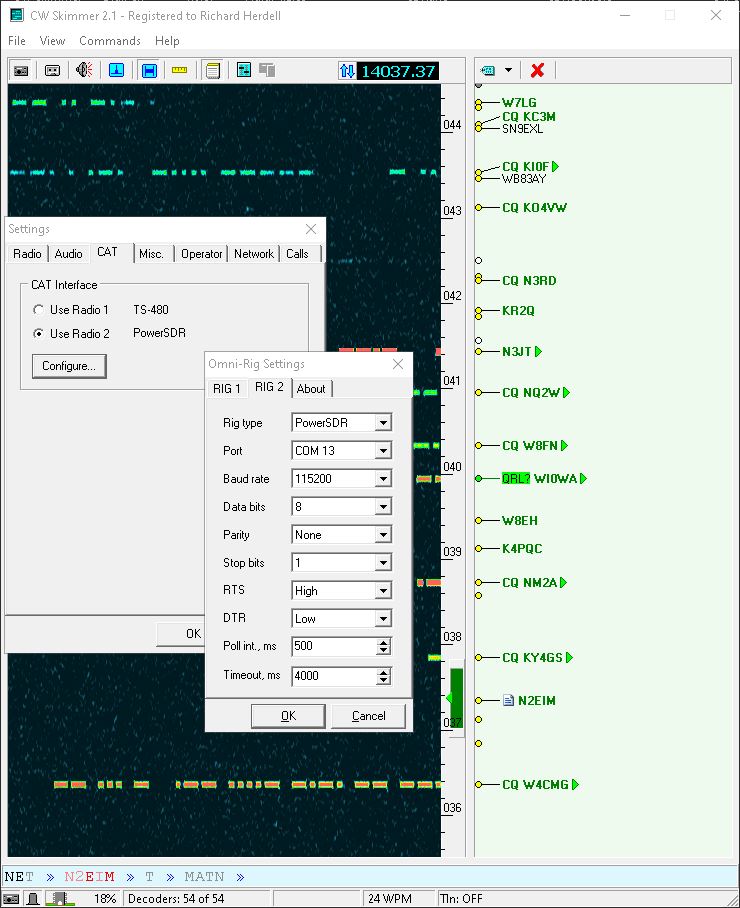Image resolution: width=740 pixels, height=908 pixels.
Task: Open the Help menu
Action: pos(167,41)
